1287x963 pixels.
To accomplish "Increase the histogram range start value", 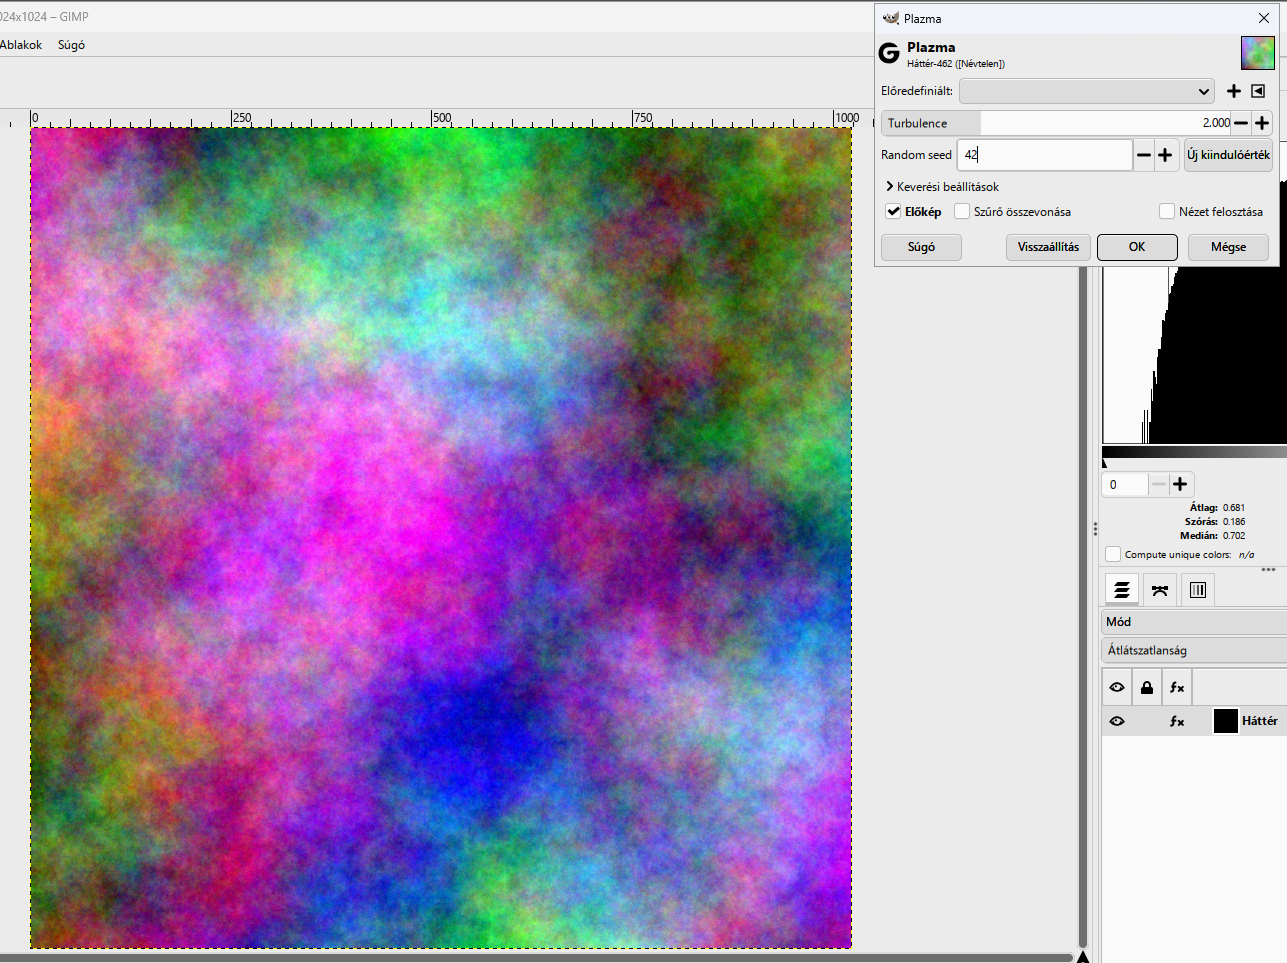I will click(x=1180, y=484).
